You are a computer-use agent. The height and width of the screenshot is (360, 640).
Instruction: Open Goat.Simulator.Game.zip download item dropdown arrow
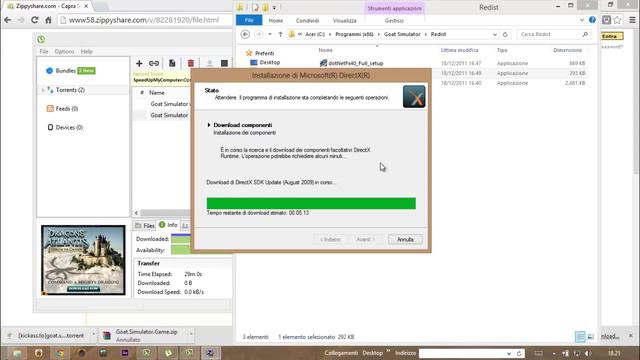191,335
